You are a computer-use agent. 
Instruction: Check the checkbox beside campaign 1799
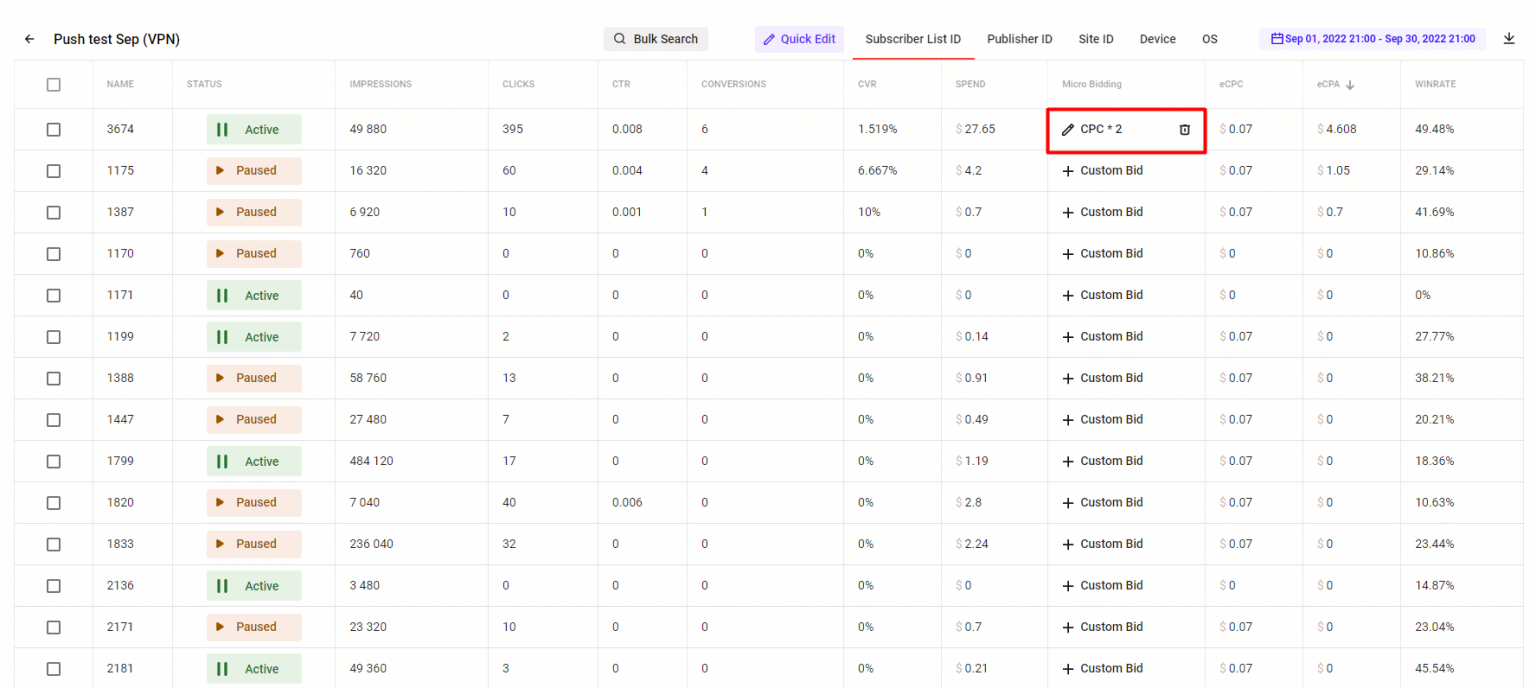click(x=53, y=461)
